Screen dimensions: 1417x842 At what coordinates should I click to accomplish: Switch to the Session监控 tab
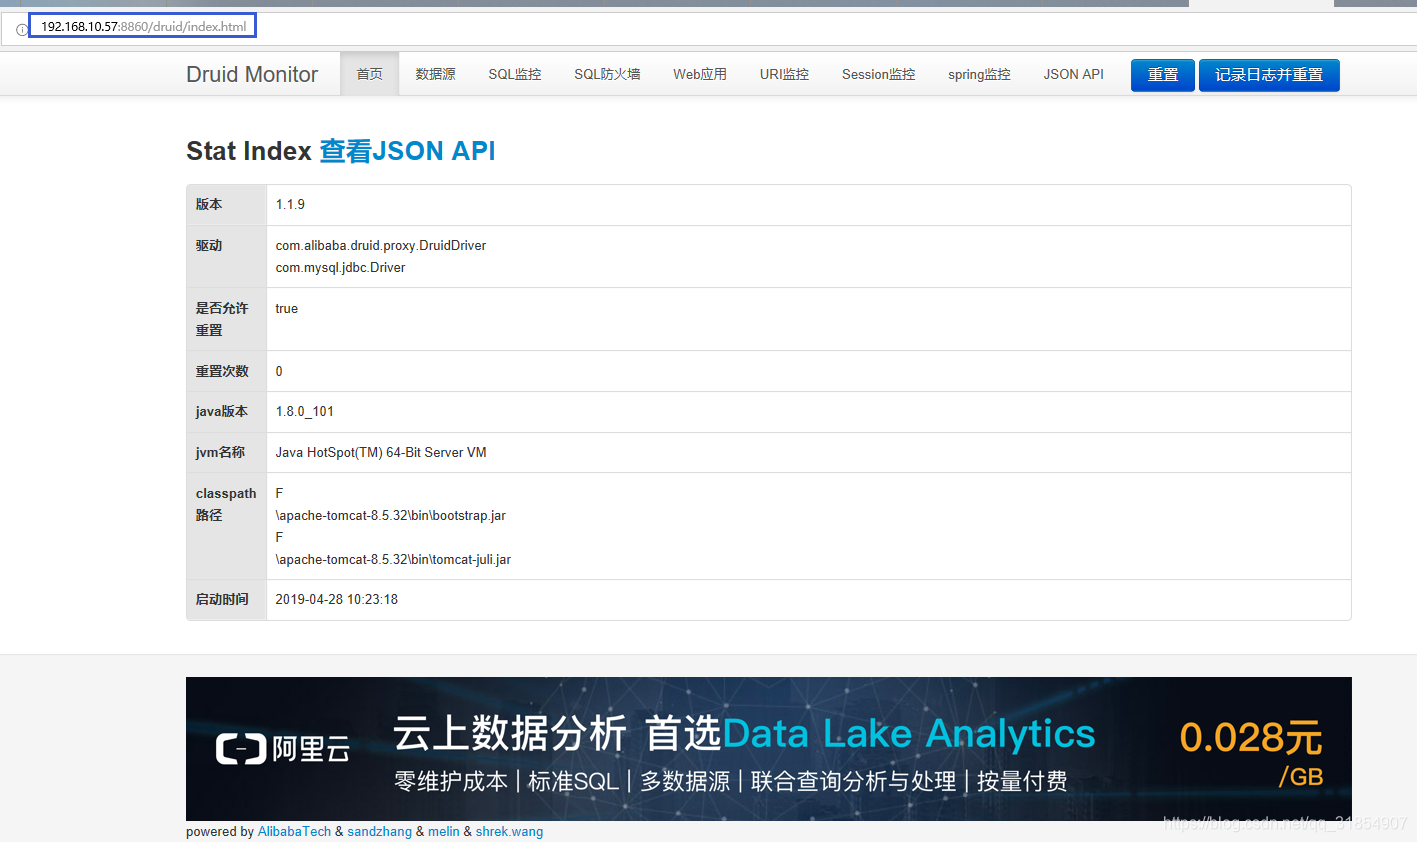tap(879, 74)
